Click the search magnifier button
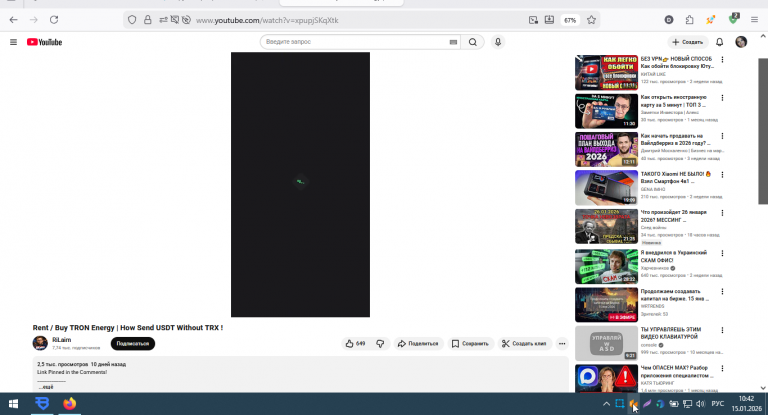The image size is (768, 415). (473, 42)
